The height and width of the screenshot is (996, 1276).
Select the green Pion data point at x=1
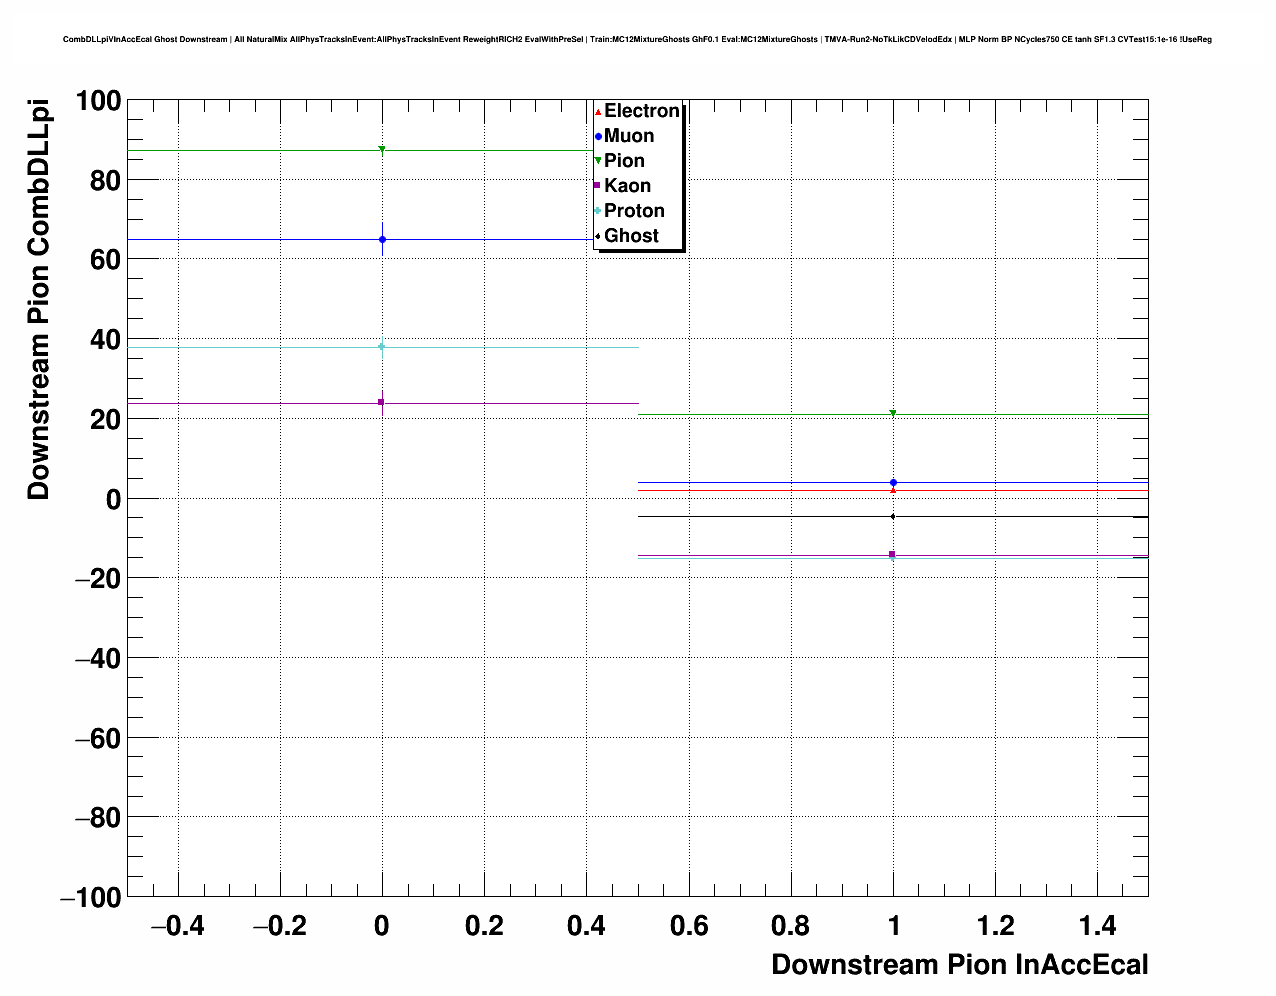[893, 413]
